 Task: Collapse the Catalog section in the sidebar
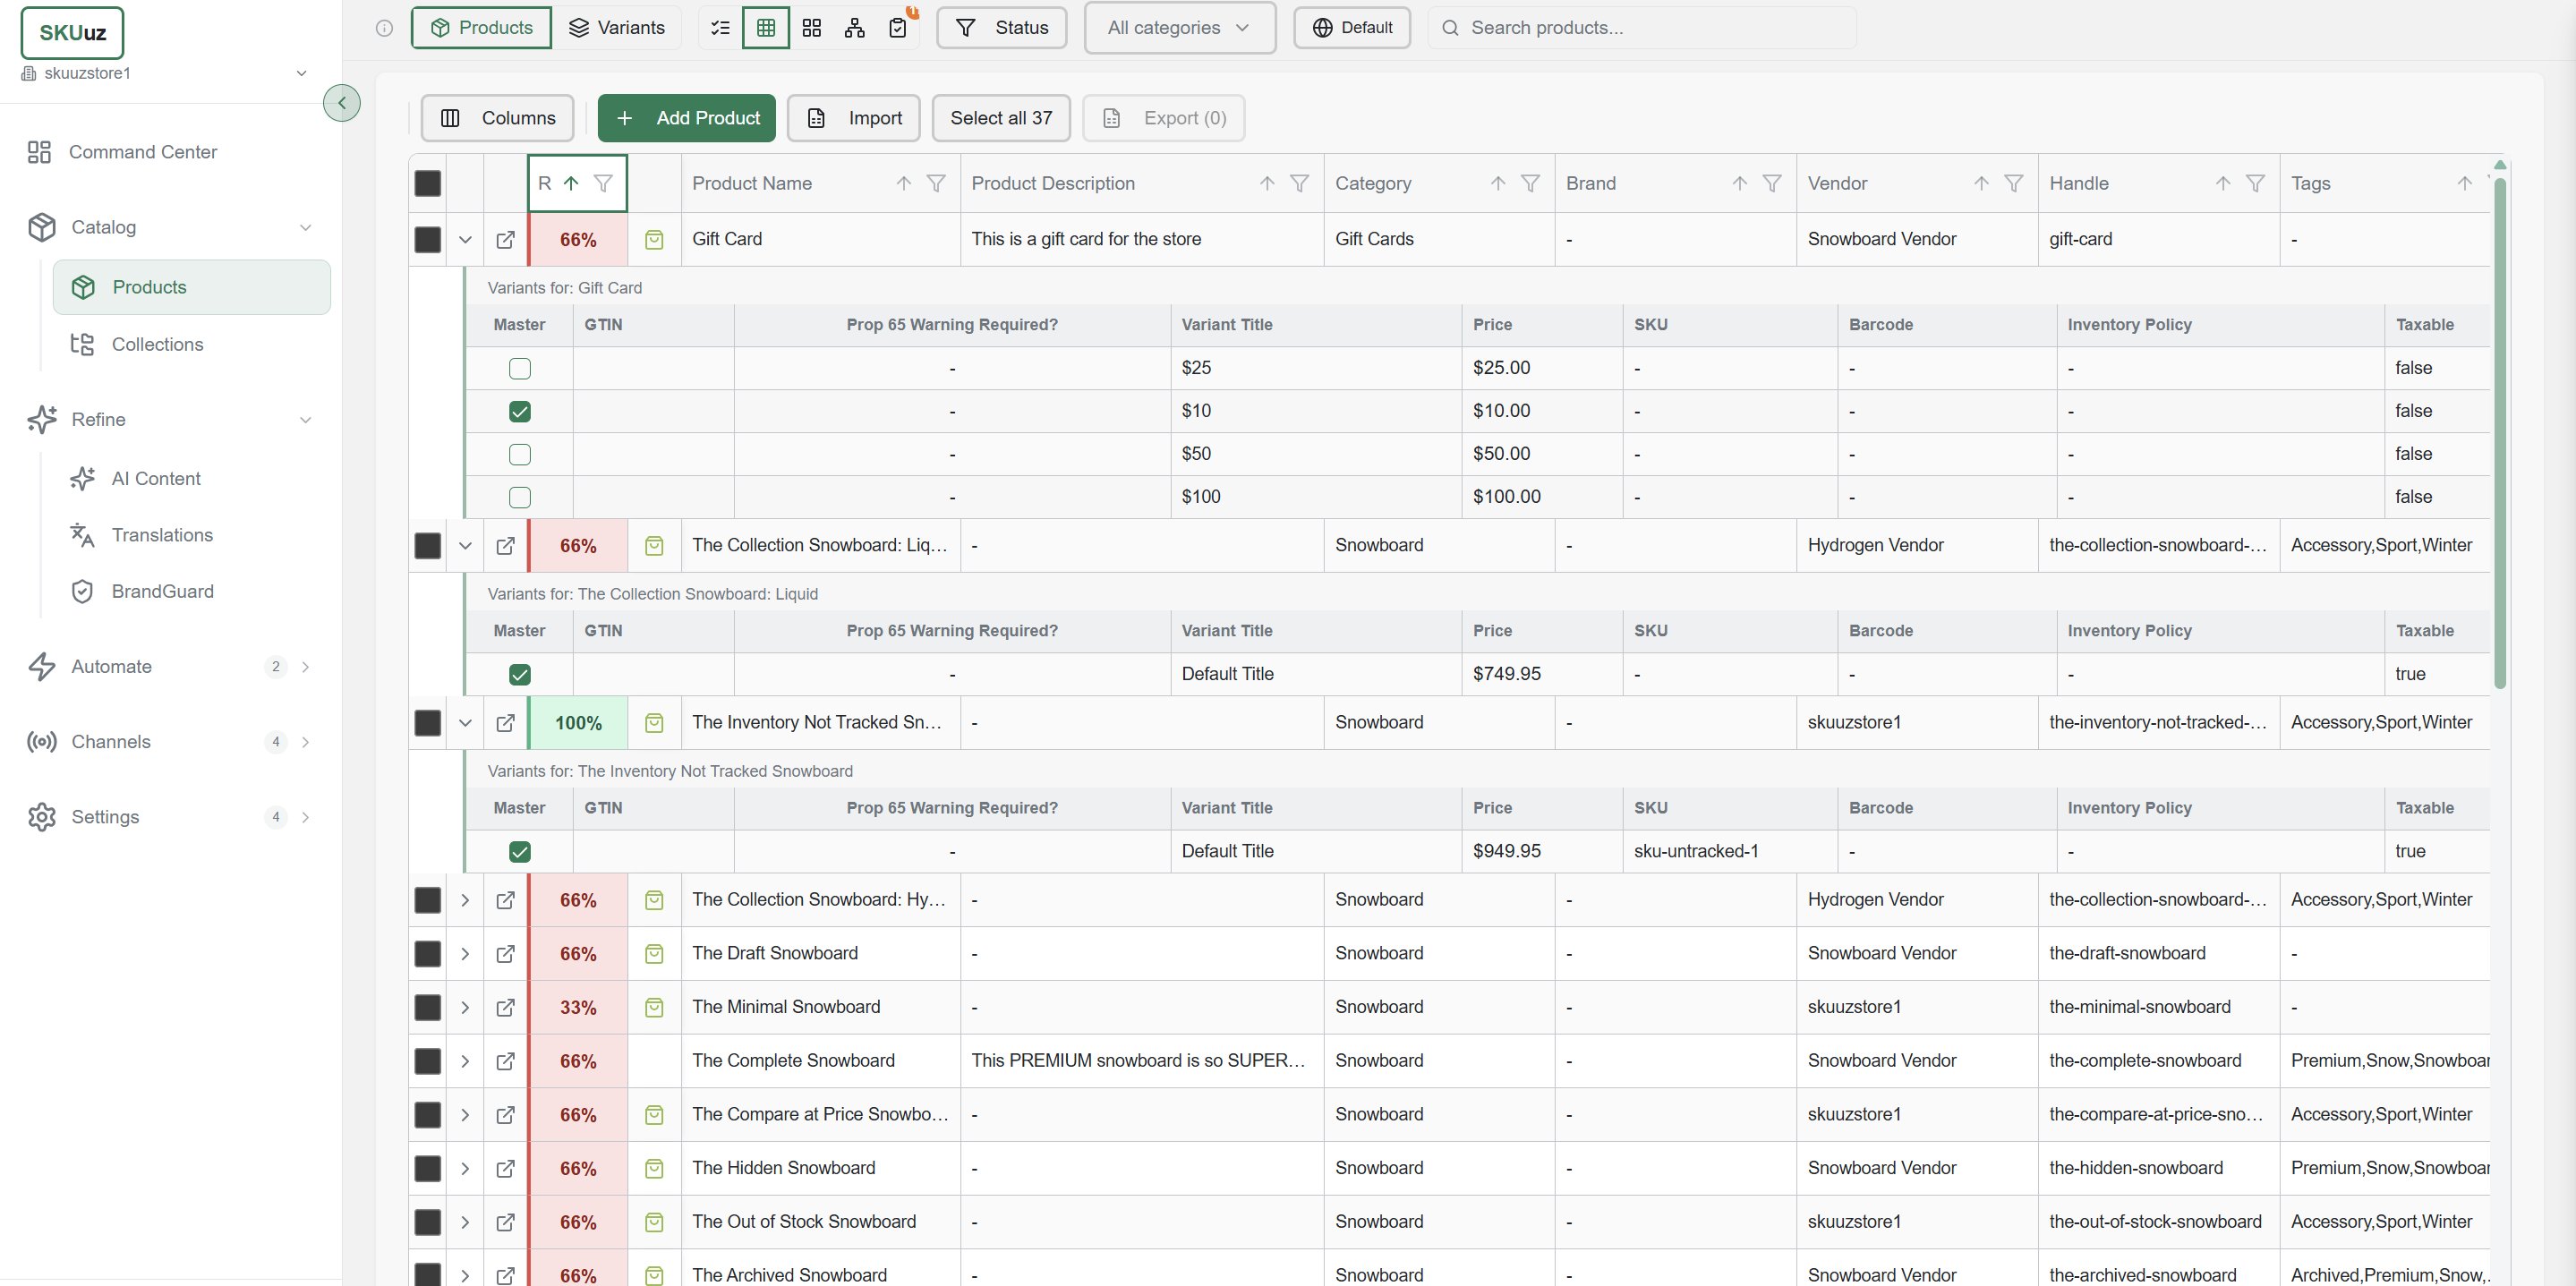(x=306, y=227)
